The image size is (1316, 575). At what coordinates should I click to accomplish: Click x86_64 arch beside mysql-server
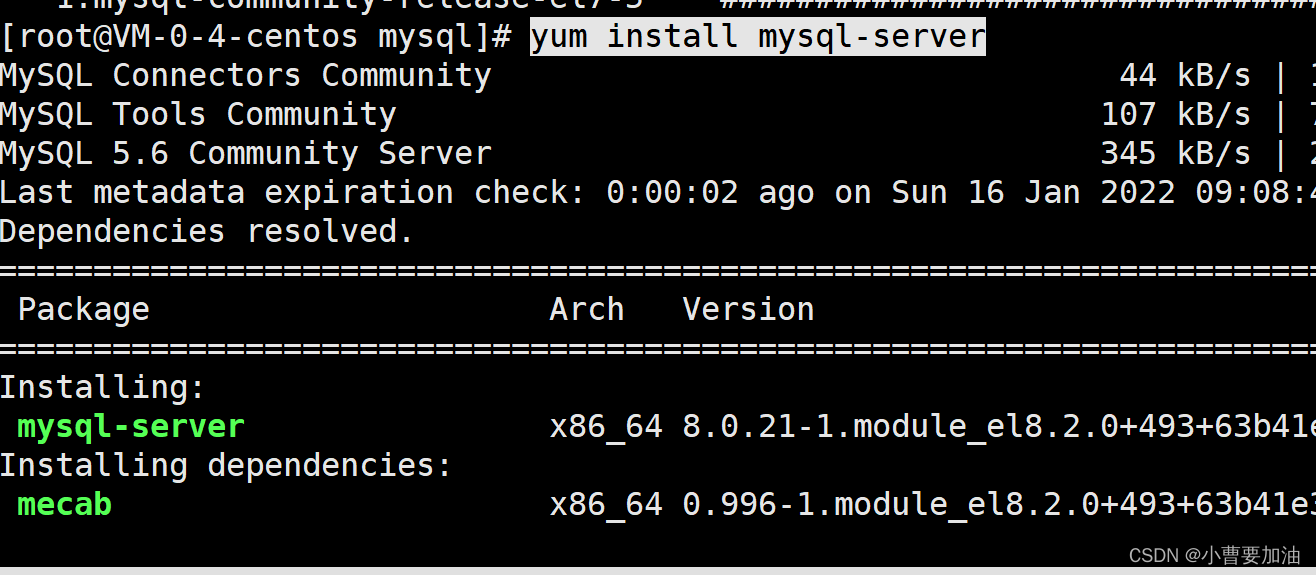(x=606, y=428)
